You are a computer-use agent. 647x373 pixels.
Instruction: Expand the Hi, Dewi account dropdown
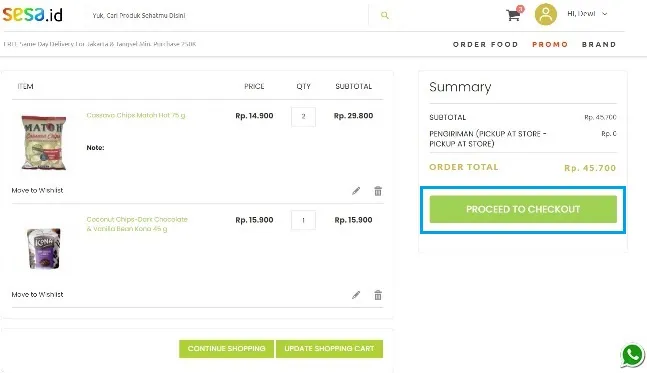(x=587, y=14)
